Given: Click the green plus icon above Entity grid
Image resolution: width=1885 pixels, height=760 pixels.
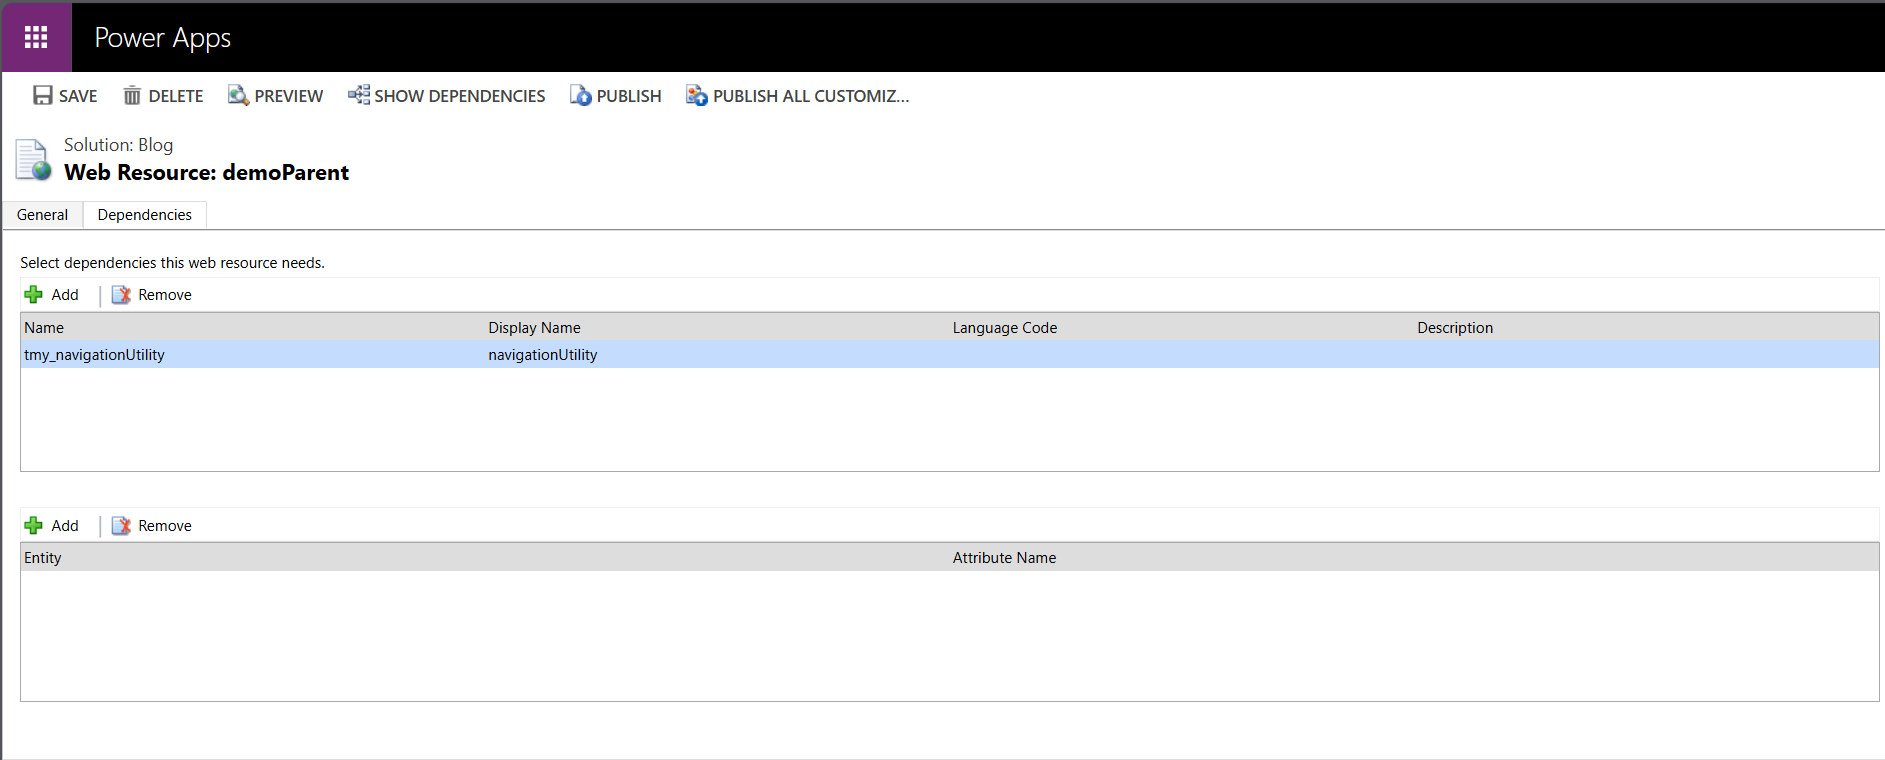Looking at the screenshot, I should 34,525.
